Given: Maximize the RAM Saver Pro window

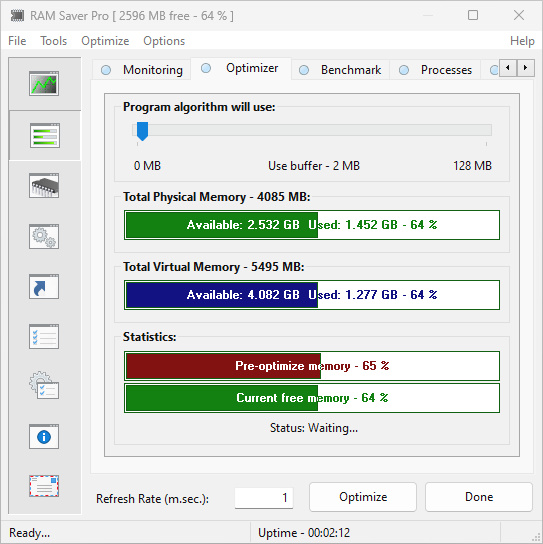Looking at the screenshot, I should point(473,15).
